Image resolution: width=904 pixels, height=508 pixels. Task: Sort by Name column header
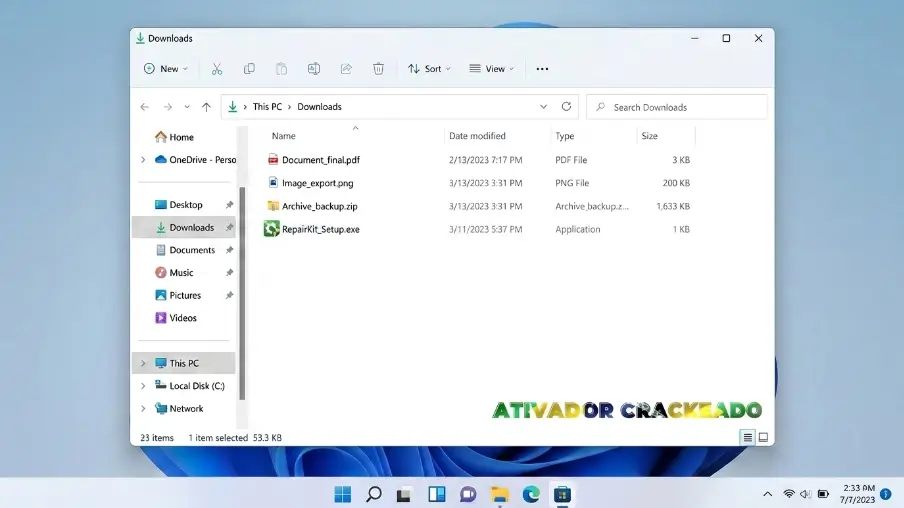(284, 136)
